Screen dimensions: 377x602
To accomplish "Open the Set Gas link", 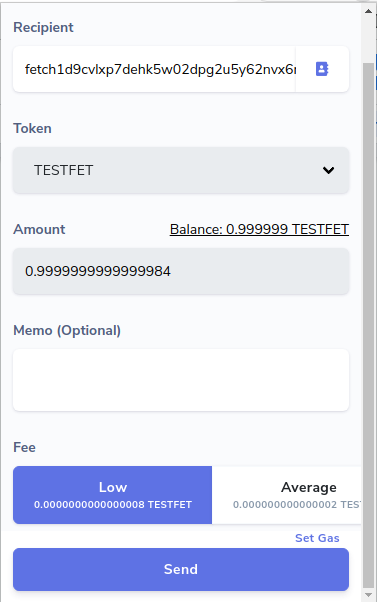I will click(x=317, y=538).
